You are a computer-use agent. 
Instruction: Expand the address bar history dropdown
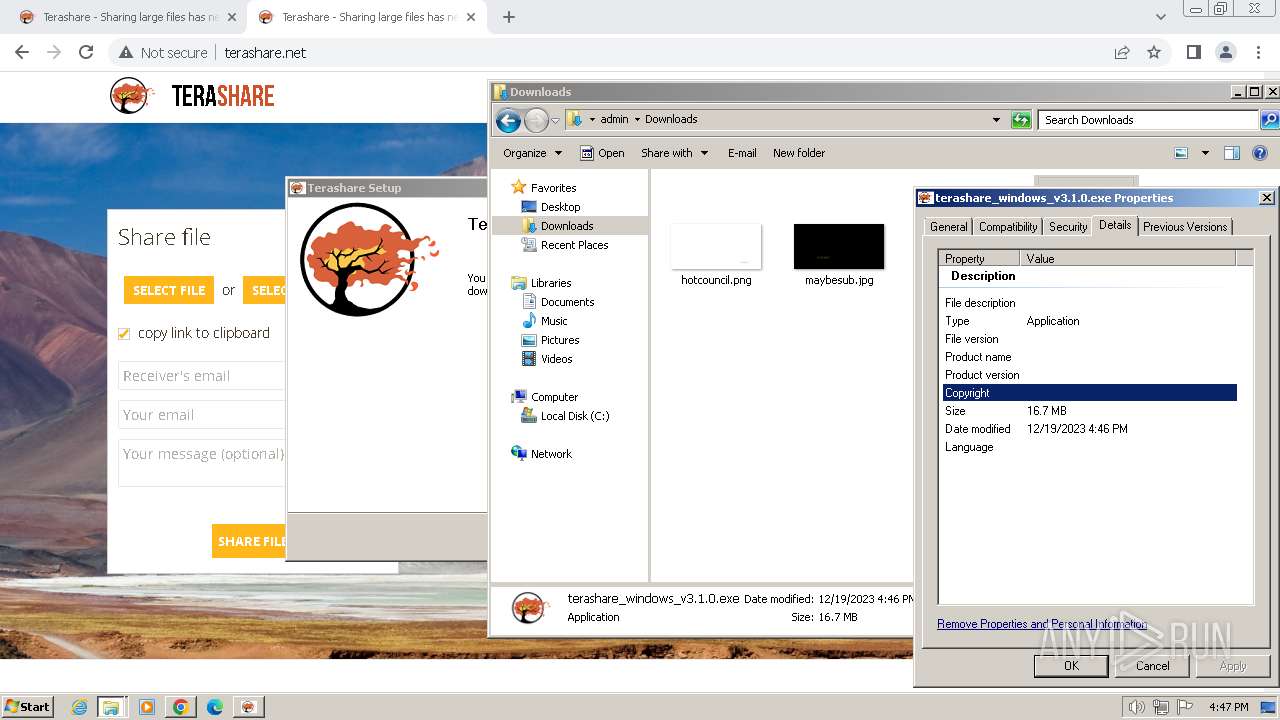click(996, 120)
